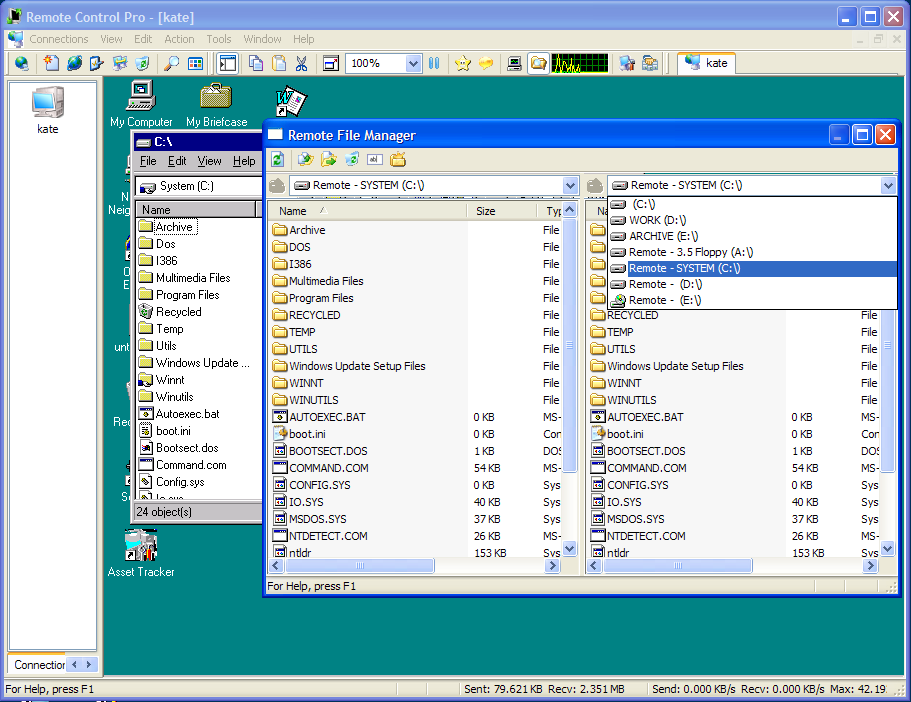
Task: Choose ARCHIVE (E:\) in the drive list
Action: click(752, 236)
